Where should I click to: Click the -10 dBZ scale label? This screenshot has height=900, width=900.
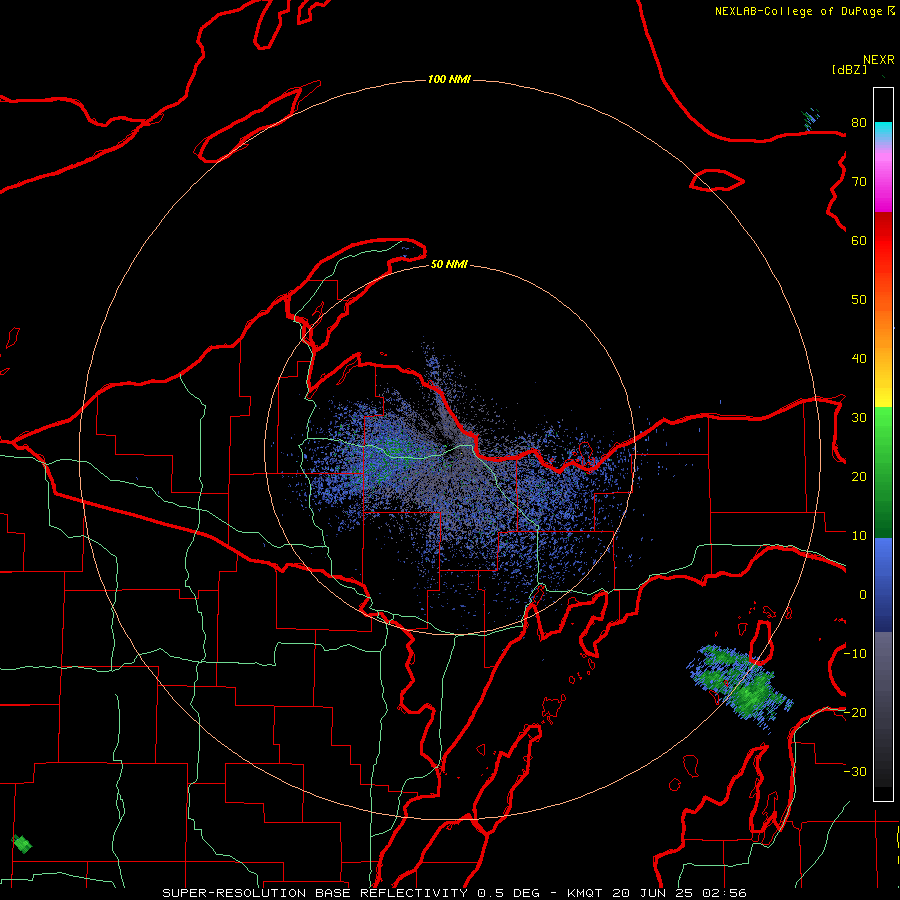(x=855, y=653)
